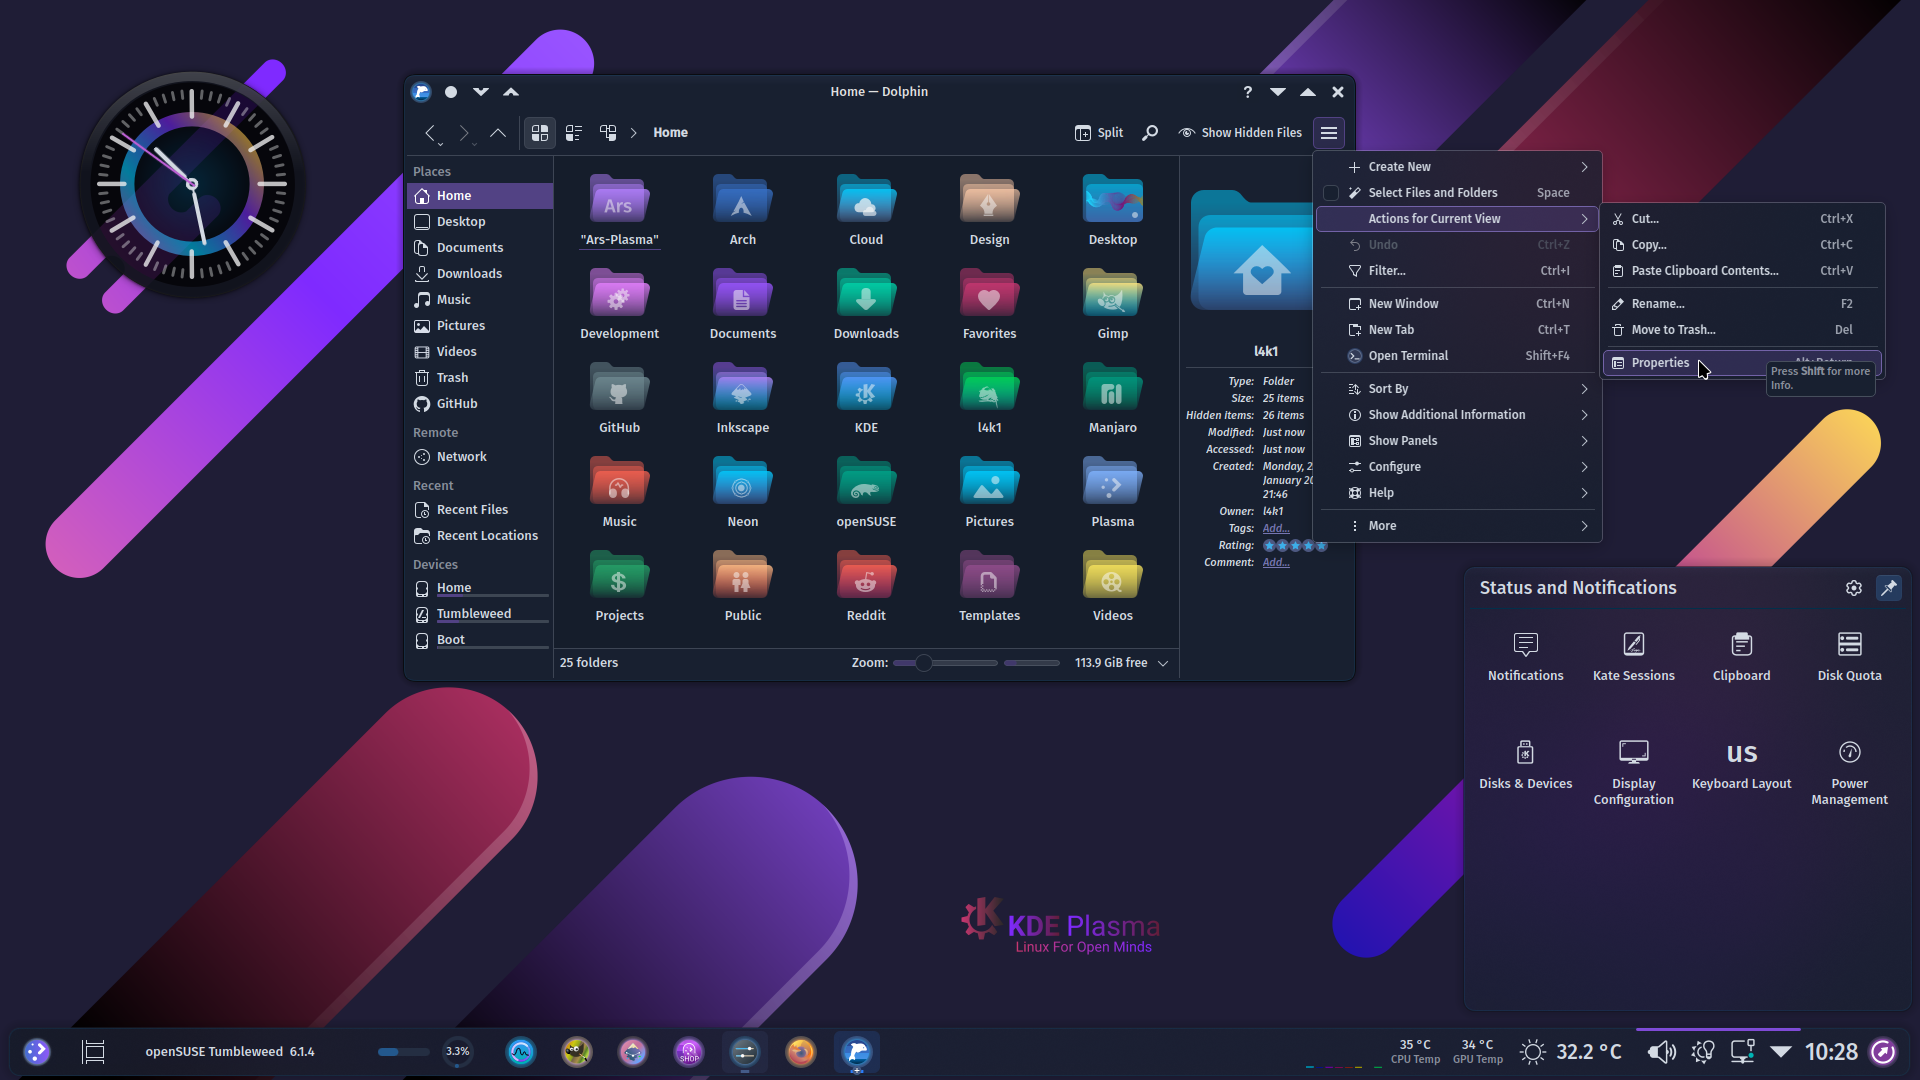The height and width of the screenshot is (1080, 1920).
Task: Expand the Create New submenu
Action: (x=1458, y=167)
